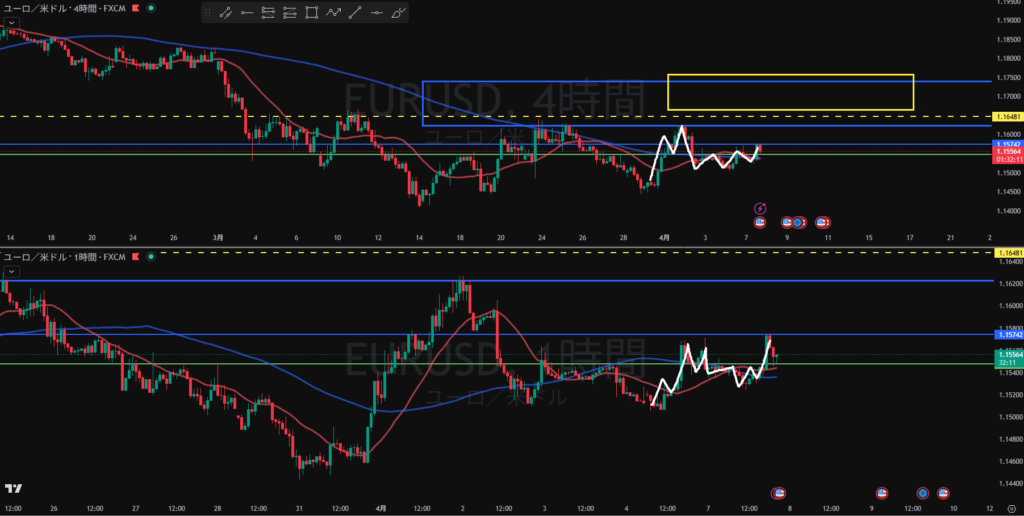Viewport: 1024px width, 516px height.
Task: Select the brush drawing tool
Action: [x=400, y=13]
